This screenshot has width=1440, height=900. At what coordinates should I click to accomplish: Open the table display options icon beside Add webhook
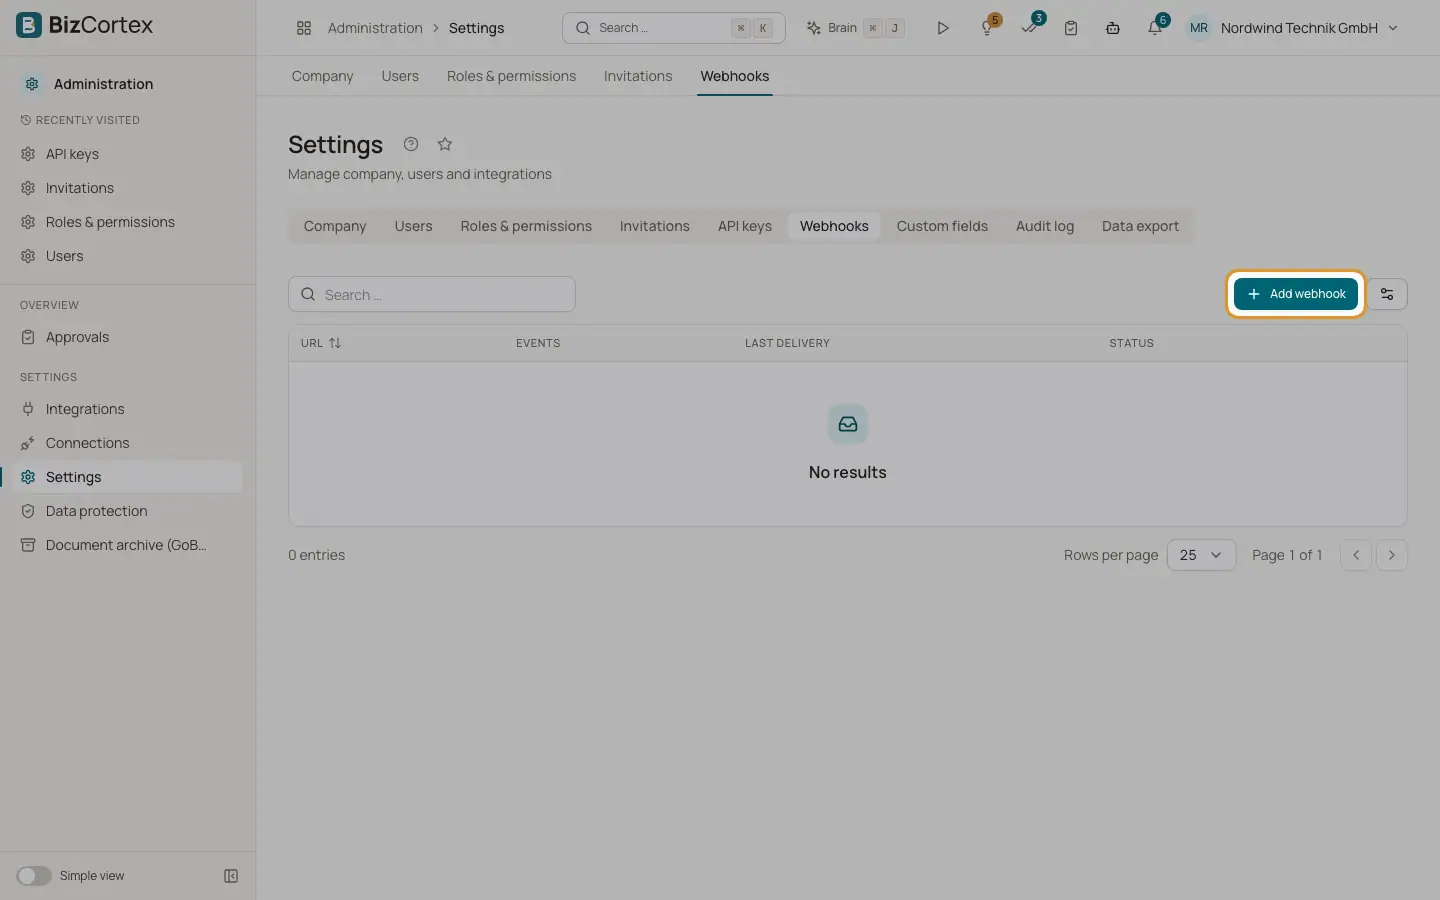[1387, 294]
